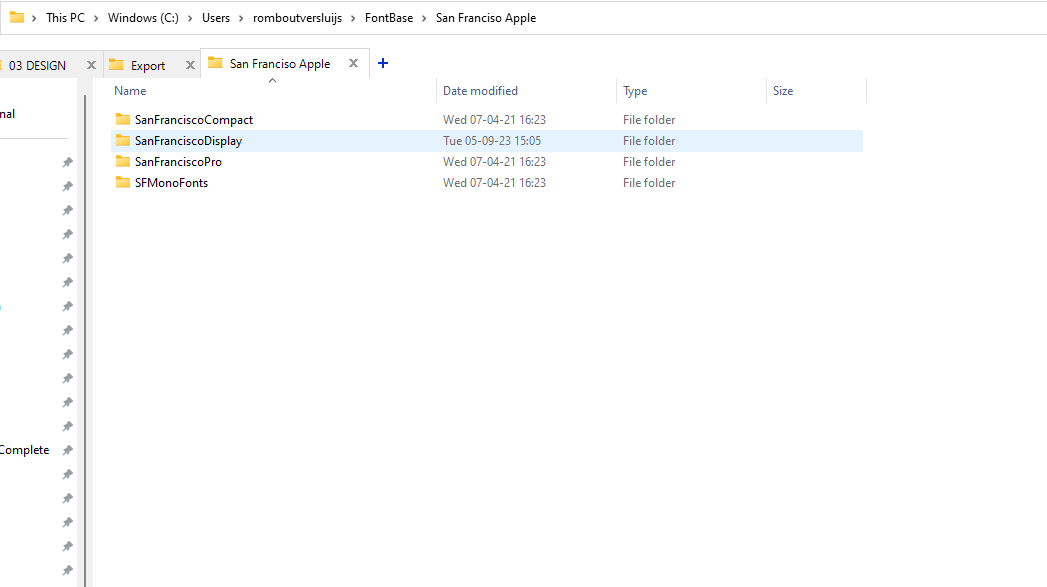Open the SanFranciscoCompact folder icon
The height and width of the screenshot is (587, 1047).
(x=122, y=120)
